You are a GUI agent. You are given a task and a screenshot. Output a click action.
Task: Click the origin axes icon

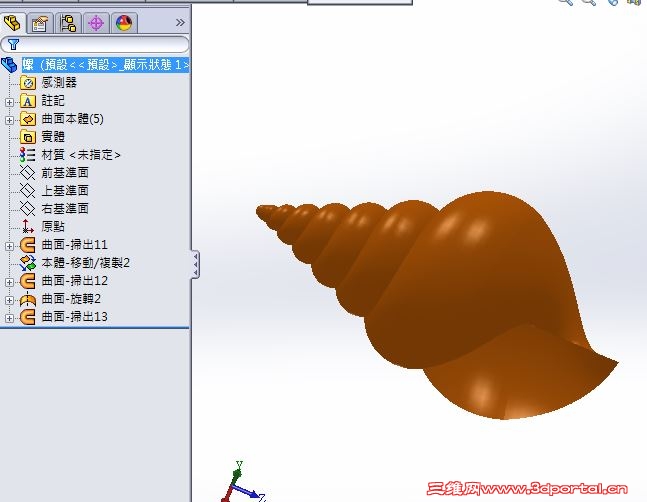coord(28,226)
